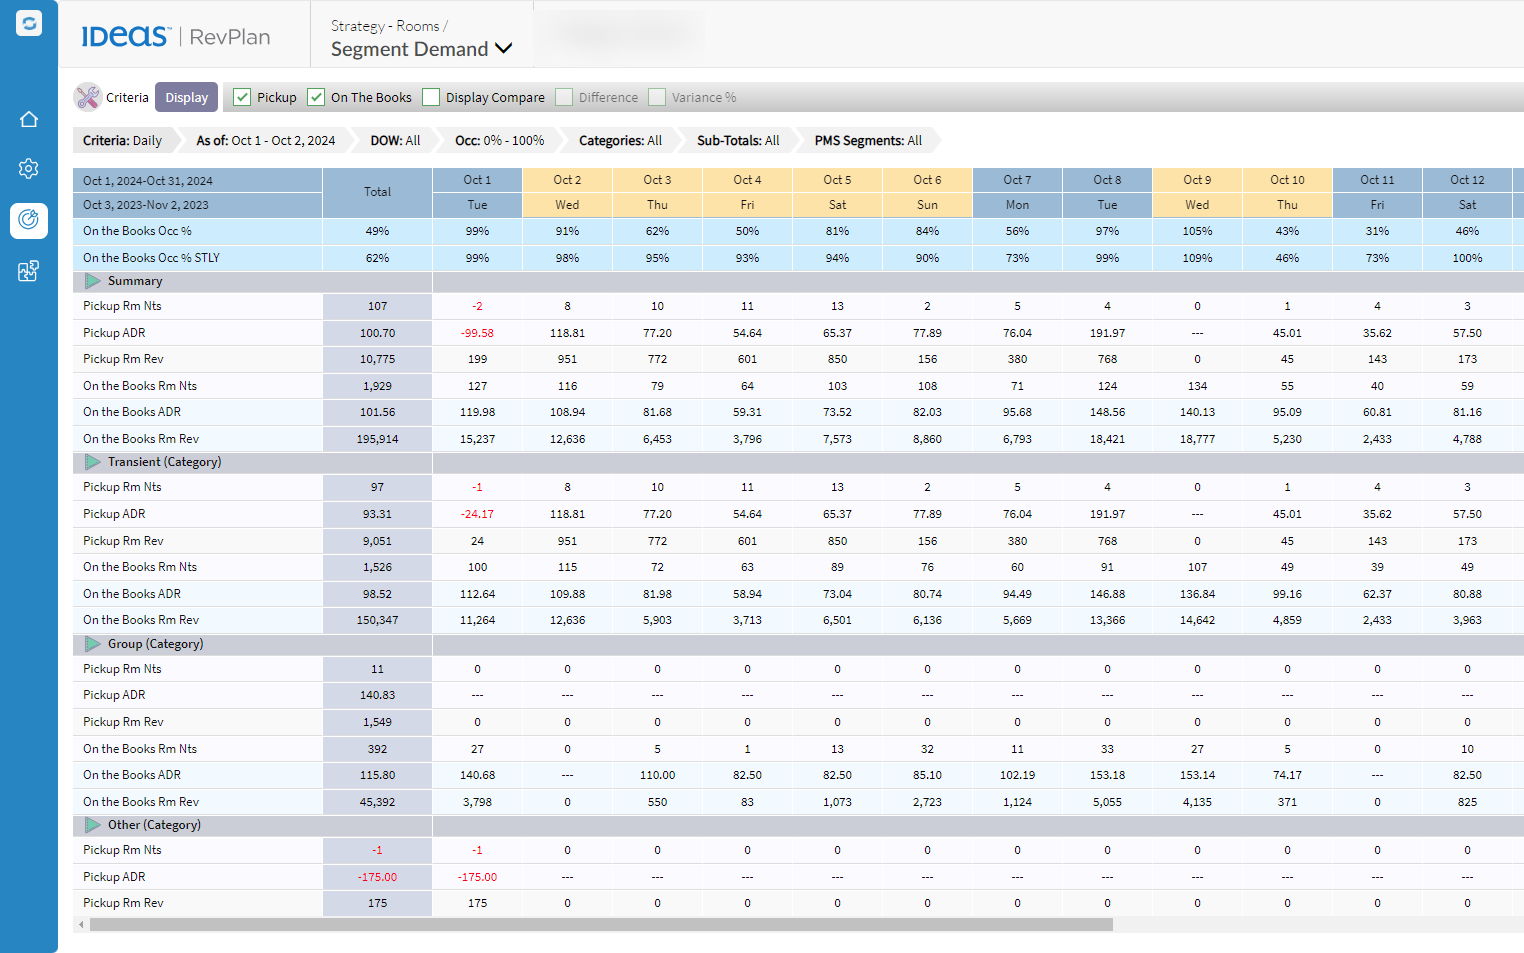Click the Criteria wrench tools icon
The width and height of the screenshot is (1524, 953).
(88, 97)
